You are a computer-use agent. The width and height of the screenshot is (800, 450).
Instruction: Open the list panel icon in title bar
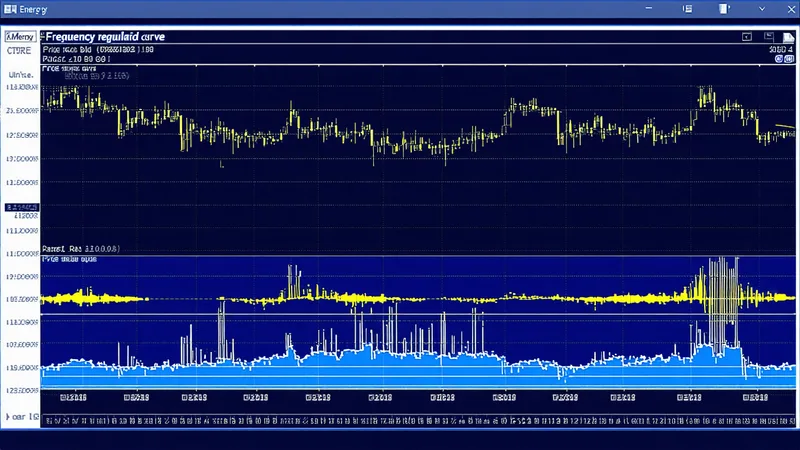click(688, 9)
